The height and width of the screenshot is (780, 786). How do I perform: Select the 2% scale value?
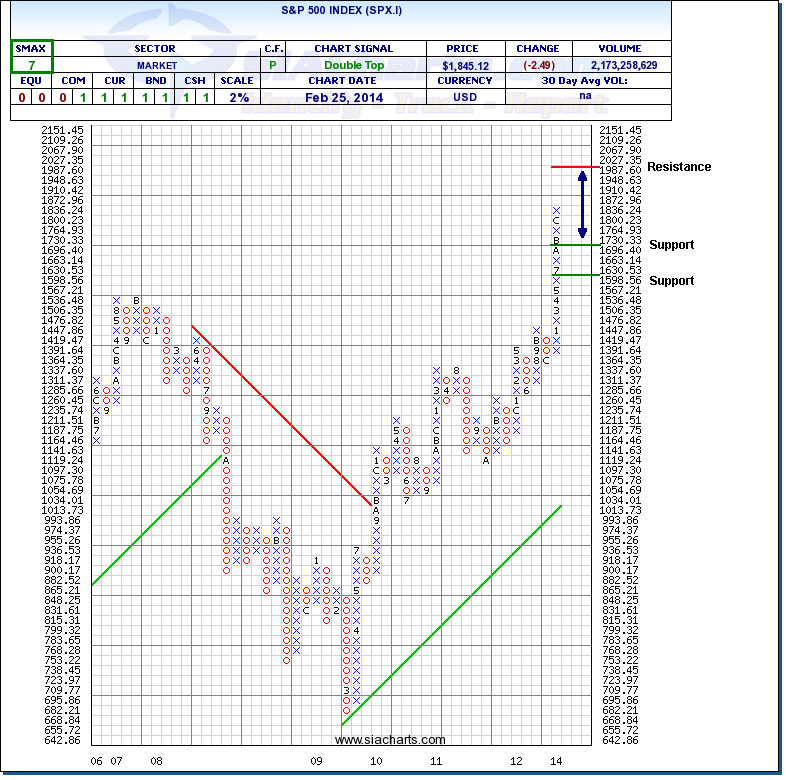(x=237, y=97)
